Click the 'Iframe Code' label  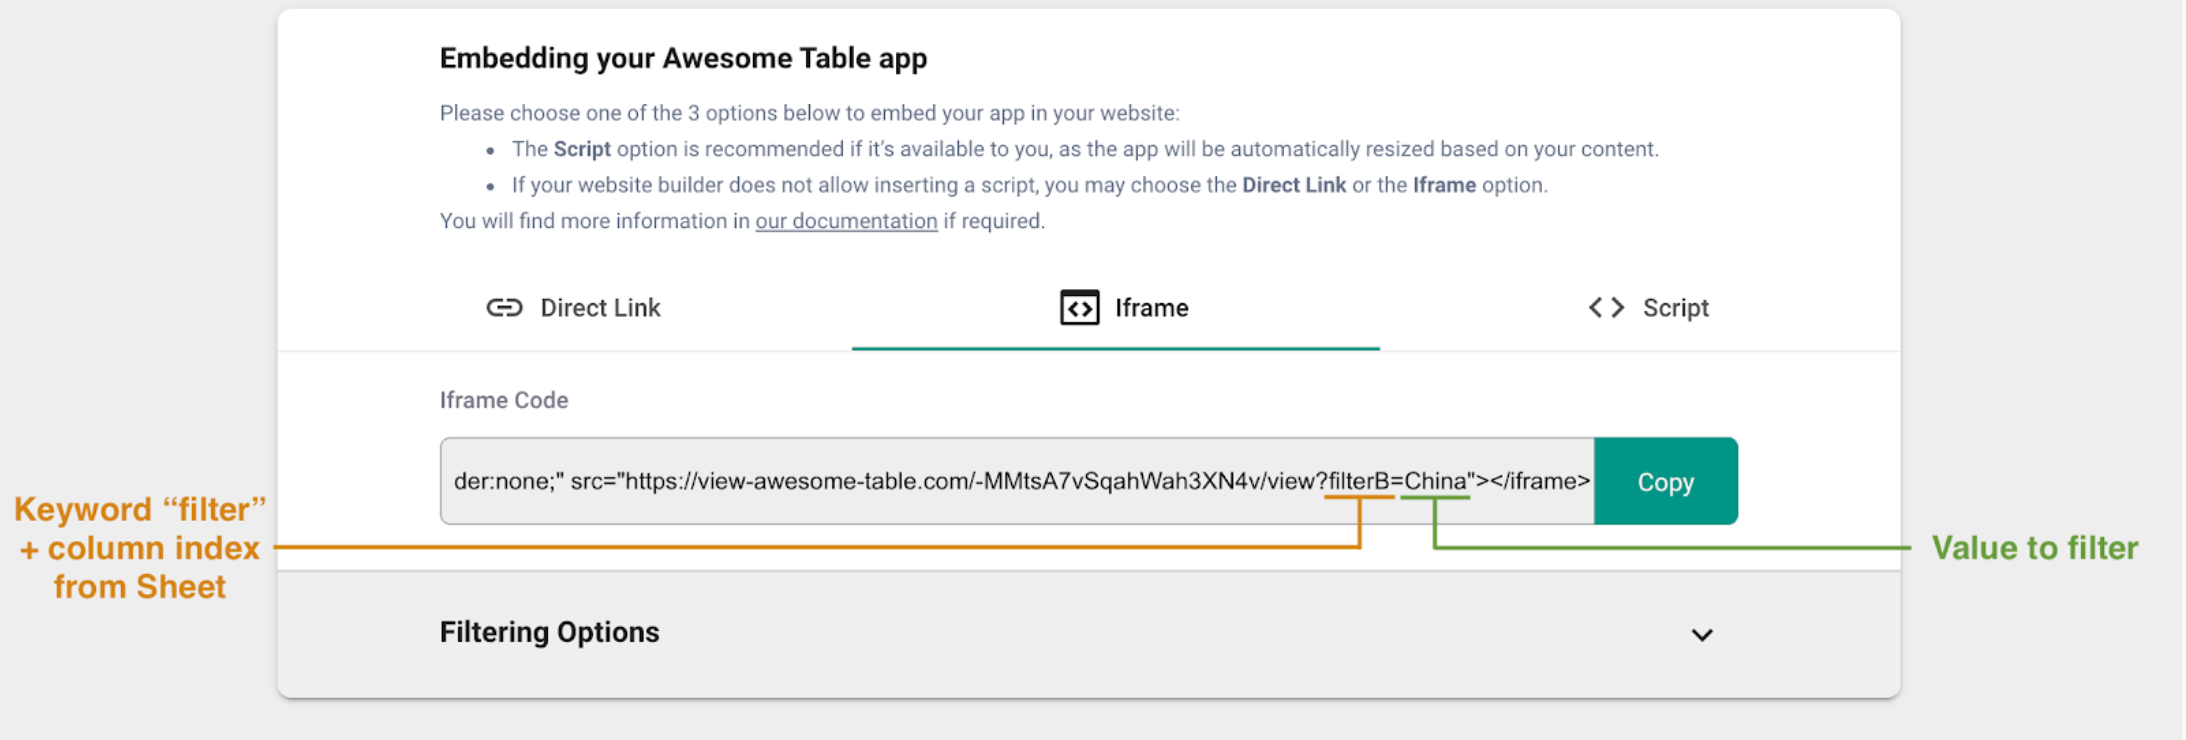(504, 400)
